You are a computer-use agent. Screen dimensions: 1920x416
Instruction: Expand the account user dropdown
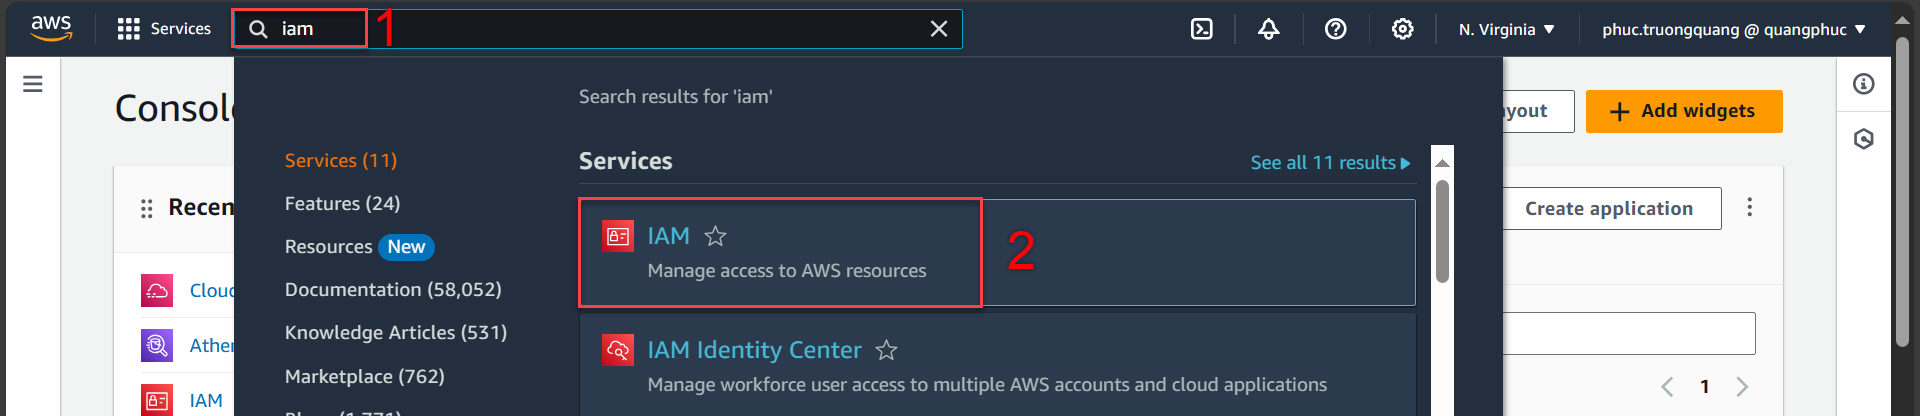tap(1733, 29)
